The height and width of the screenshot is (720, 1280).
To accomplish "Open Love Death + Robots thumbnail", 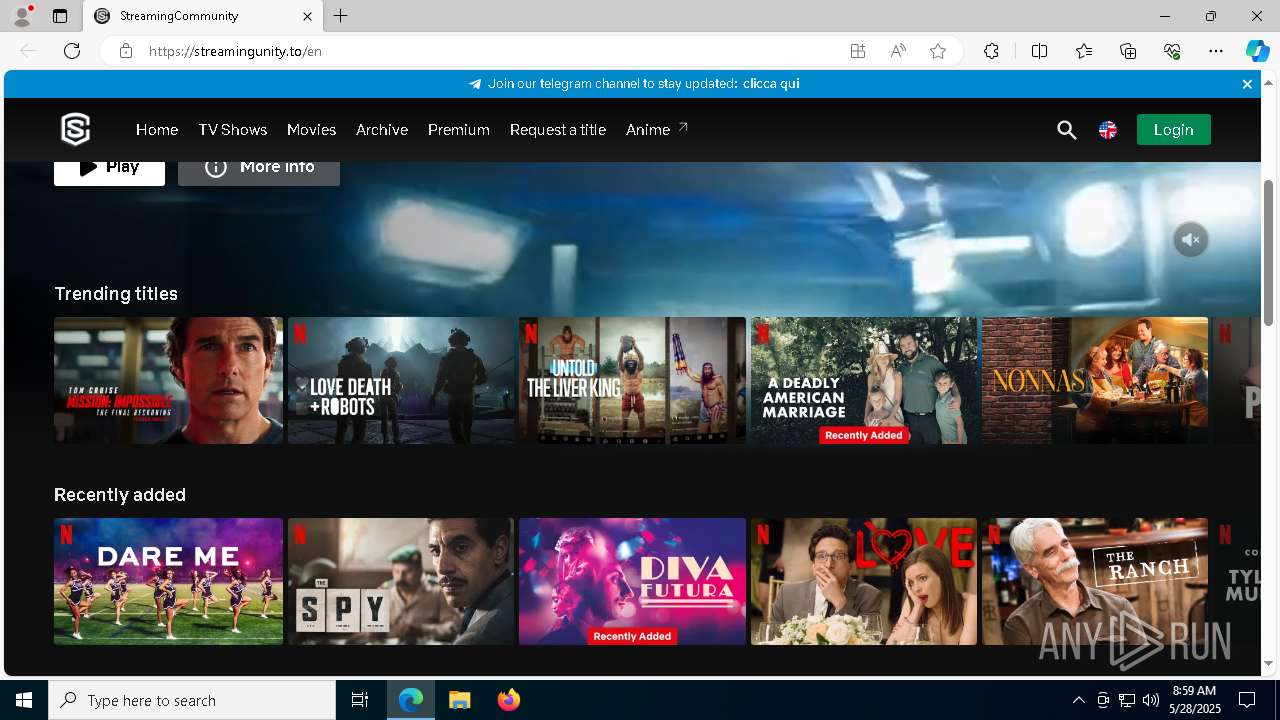I will [401, 380].
